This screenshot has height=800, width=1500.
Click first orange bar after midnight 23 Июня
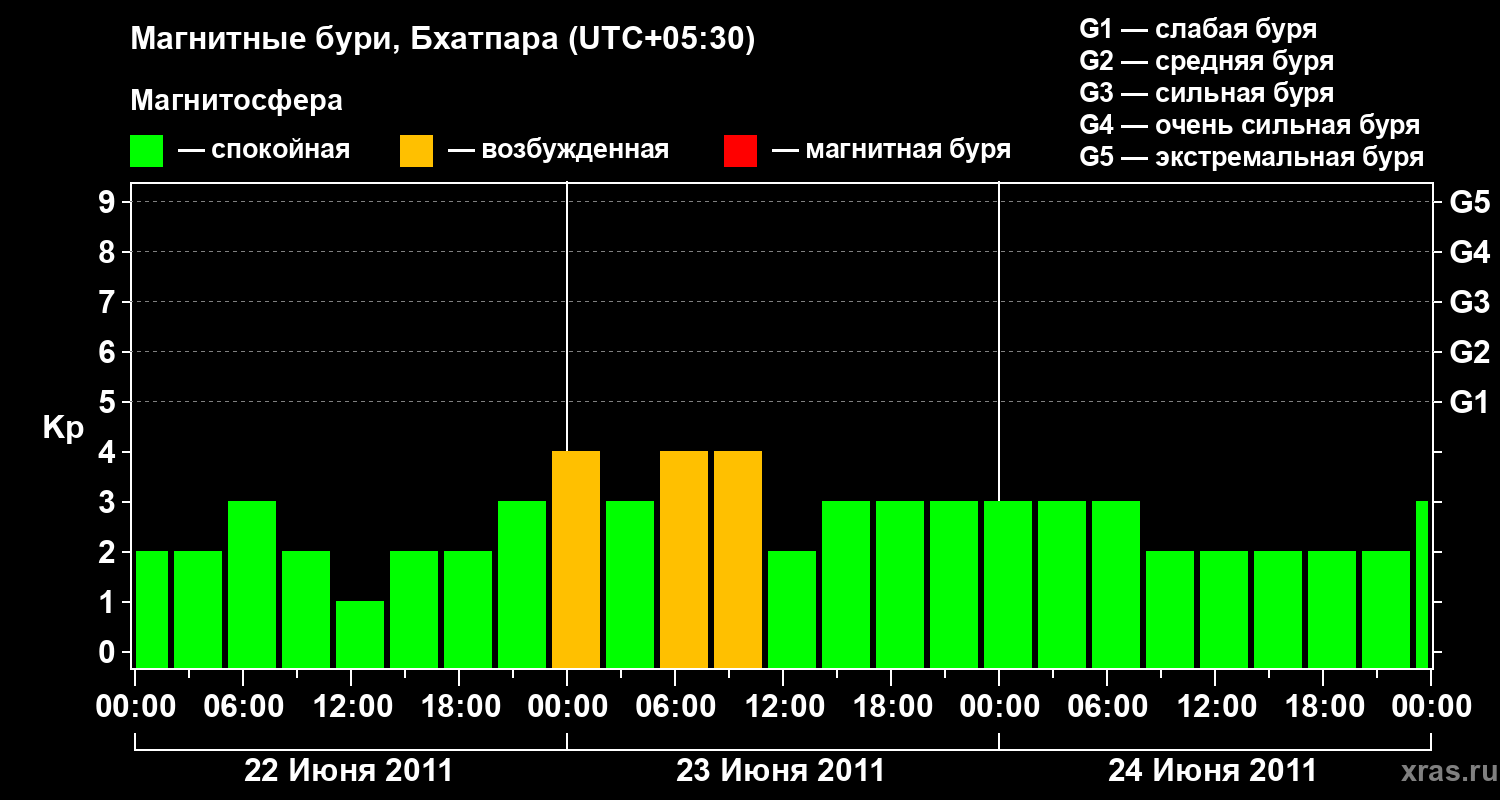576,559
